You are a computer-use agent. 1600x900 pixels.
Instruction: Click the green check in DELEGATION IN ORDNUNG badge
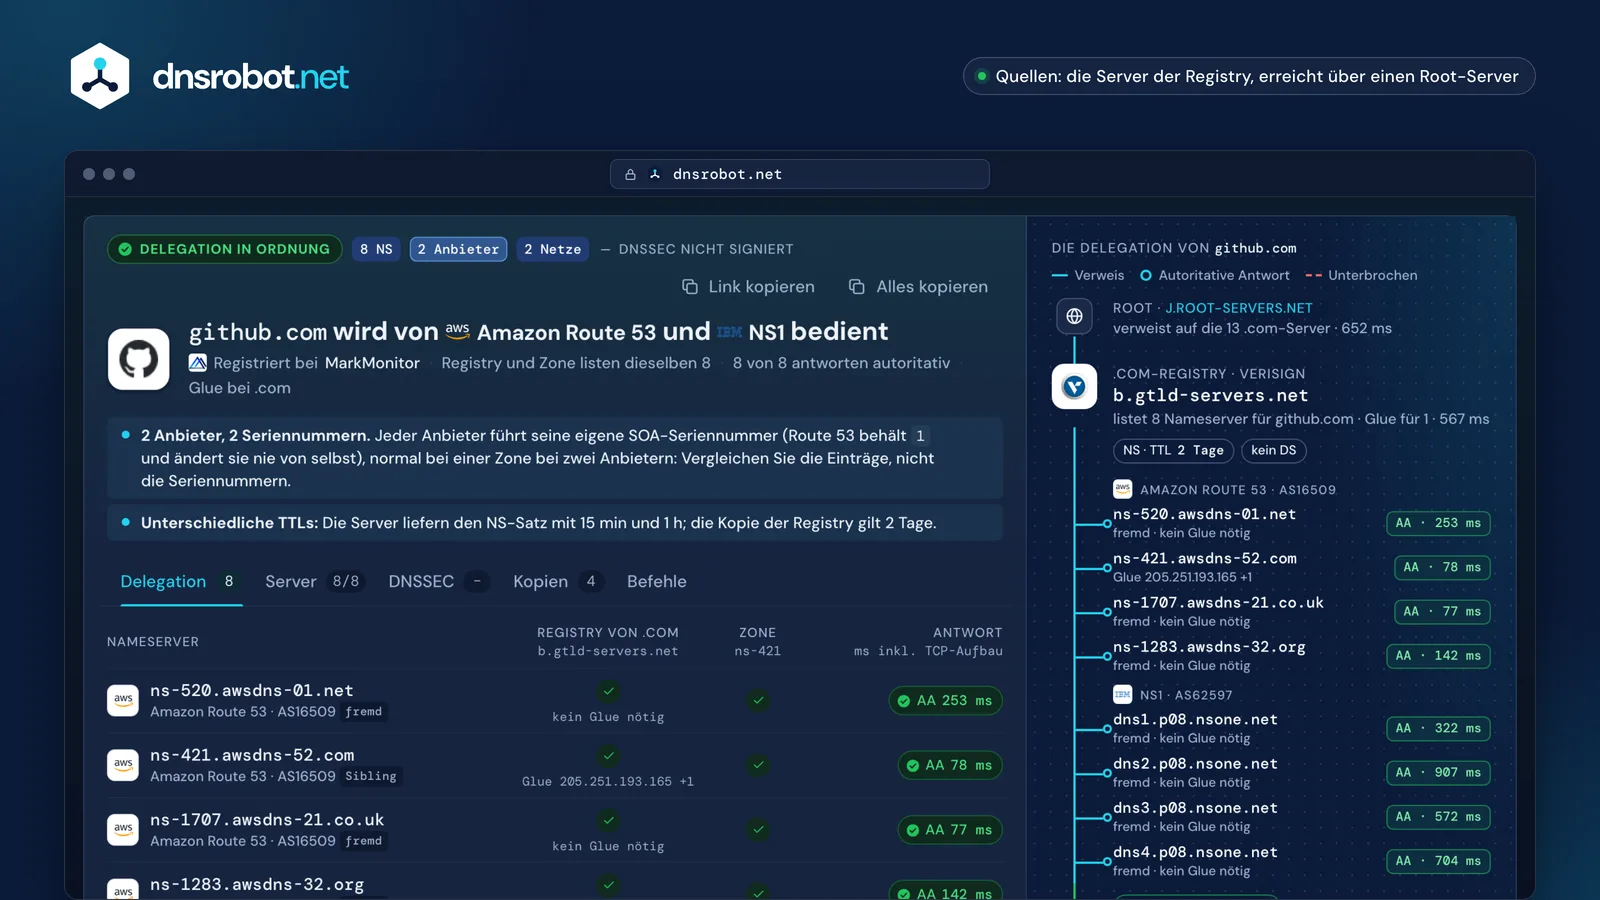(125, 249)
